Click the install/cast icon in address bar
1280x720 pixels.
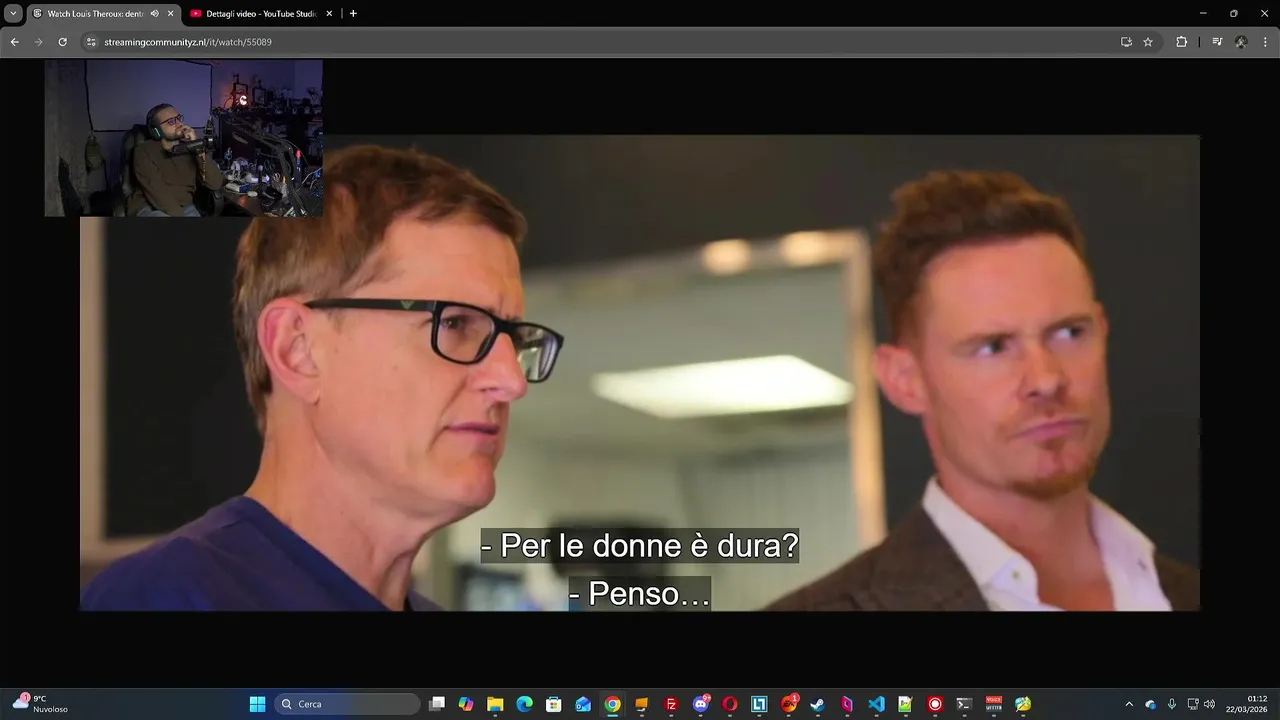[1126, 42]
